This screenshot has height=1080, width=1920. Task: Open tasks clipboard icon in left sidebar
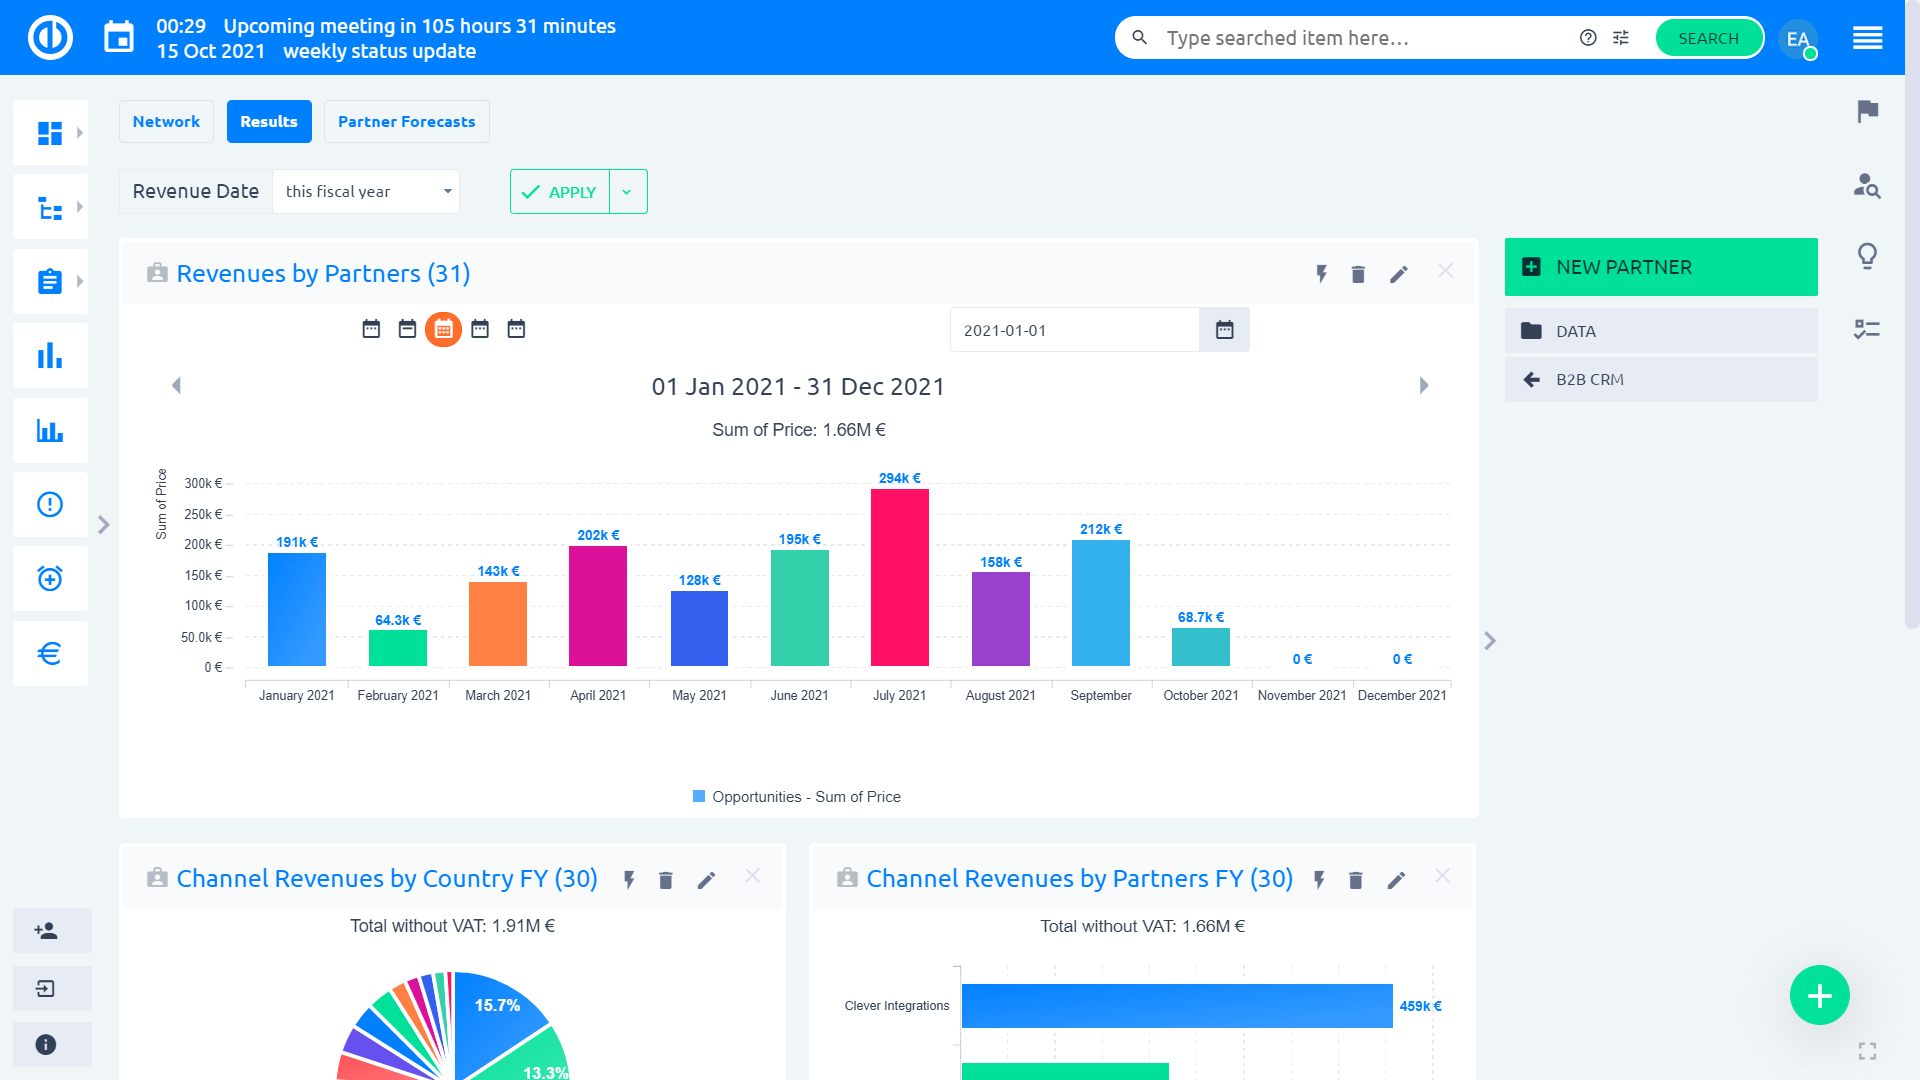tap(50, 281)
